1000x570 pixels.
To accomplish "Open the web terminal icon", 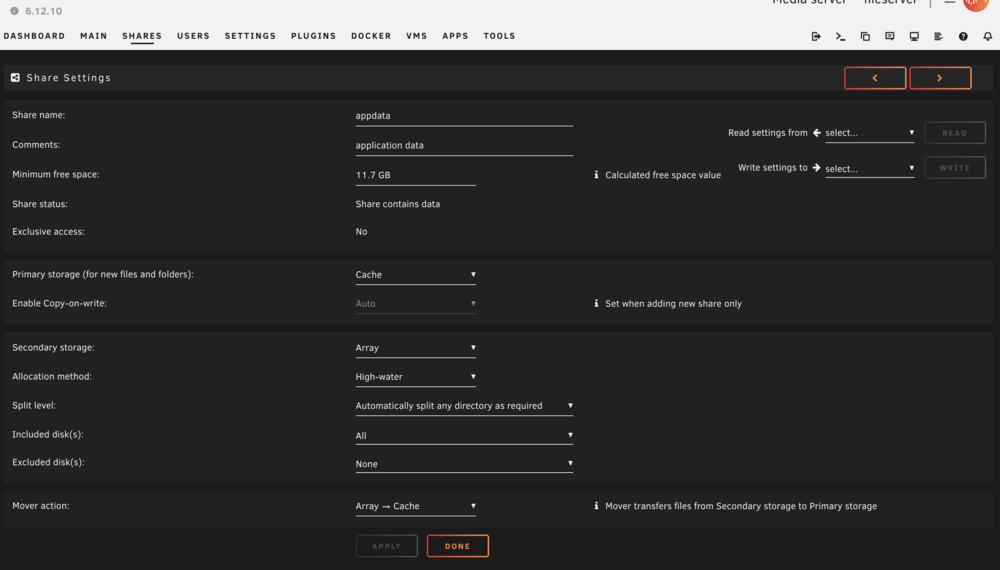I will click(x=841, y=36).
